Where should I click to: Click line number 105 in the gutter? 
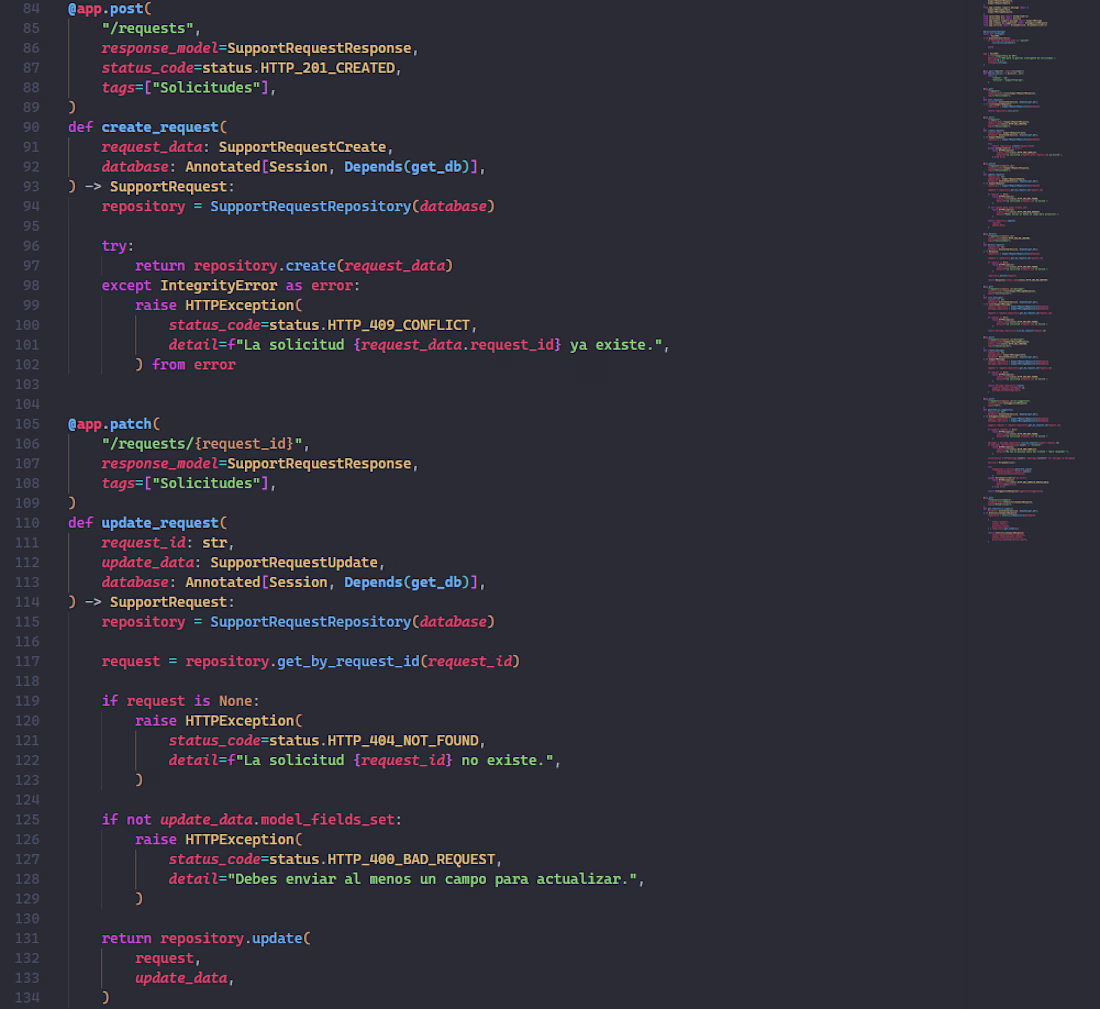coord(27,424)
